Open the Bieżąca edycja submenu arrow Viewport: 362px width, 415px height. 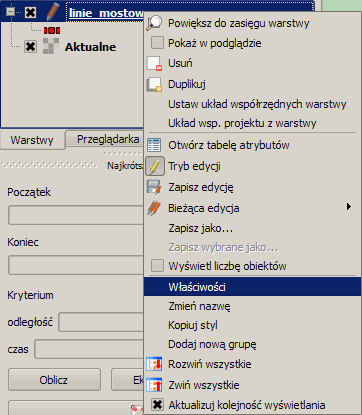pyautogui.click(x=349, y=207)
